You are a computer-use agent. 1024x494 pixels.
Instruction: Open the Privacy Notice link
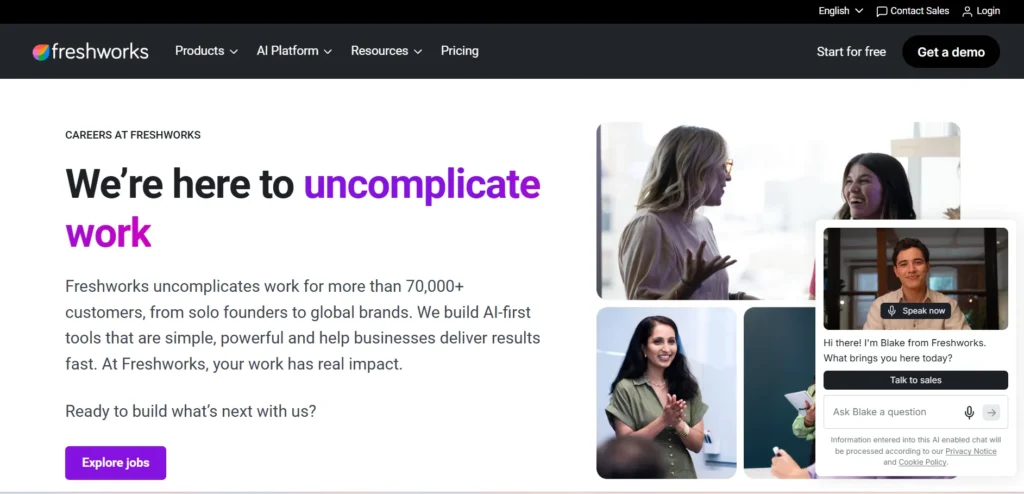point(970,452)
